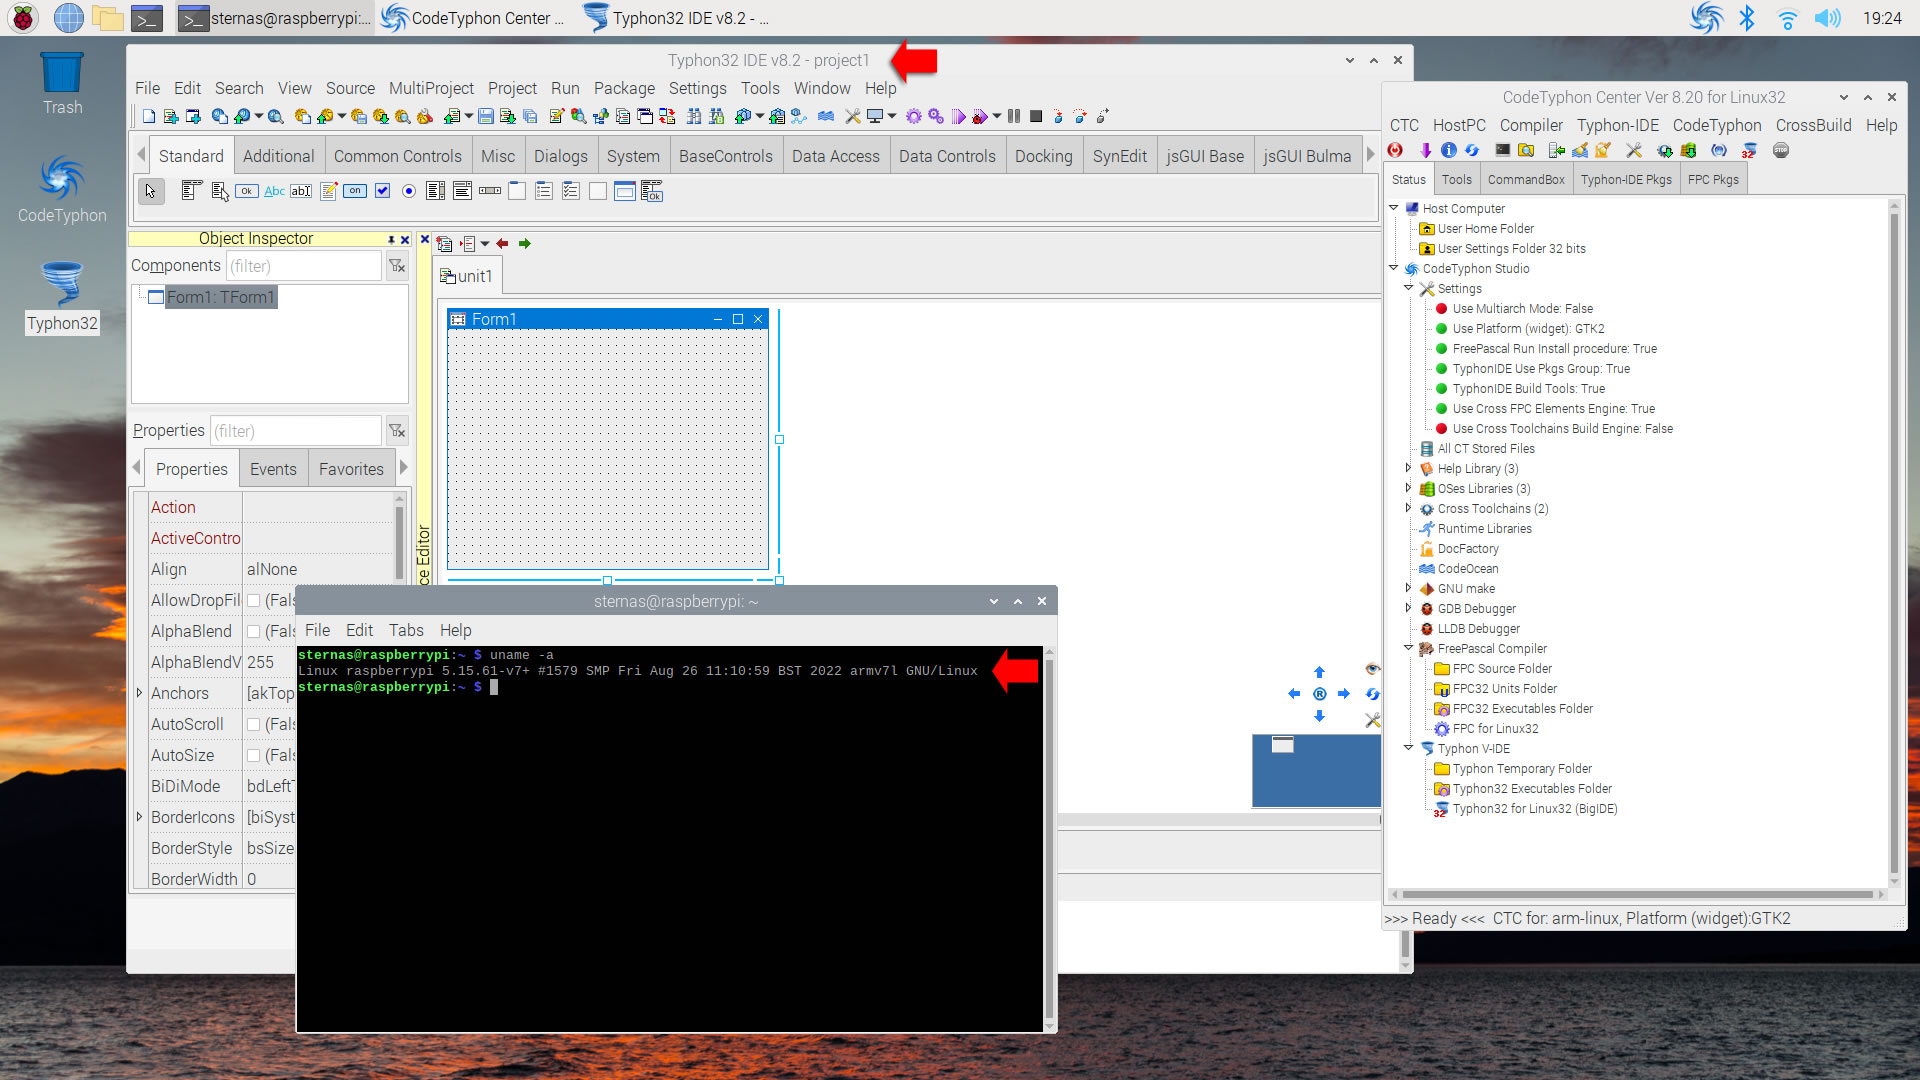The image size is (1920, 1080).
Task: Select the TRadioButton component in palette
Action: pyautogui.click(x=409, y=191)
